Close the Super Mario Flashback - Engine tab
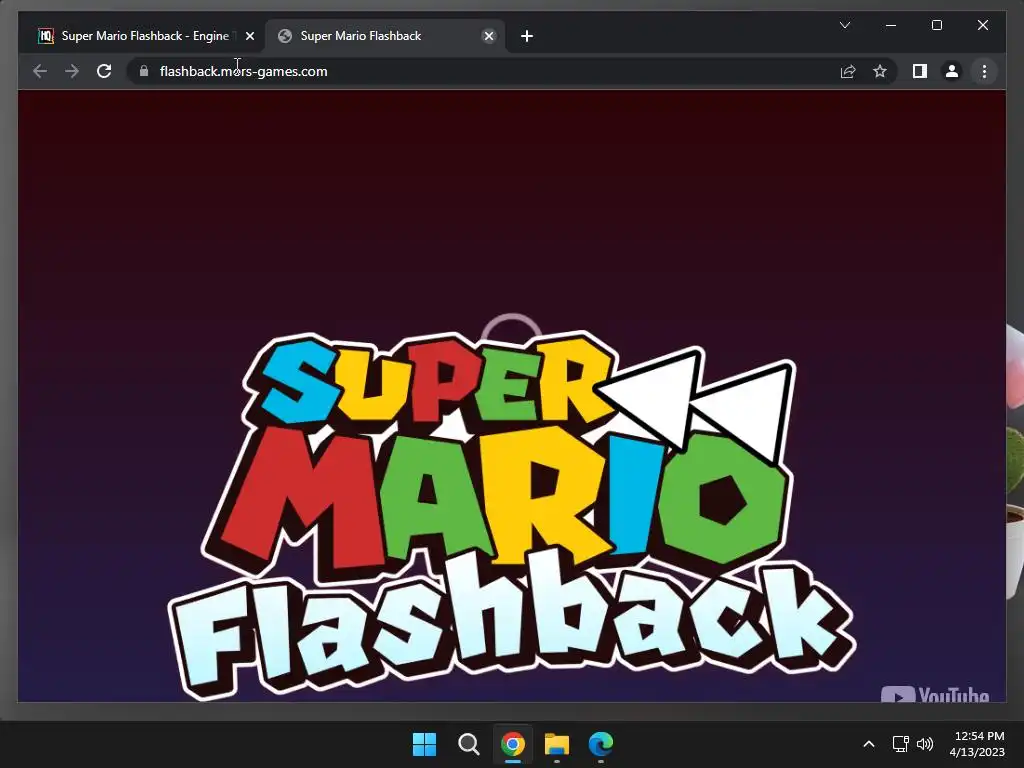1024x768 pixels. pos(249,37)
